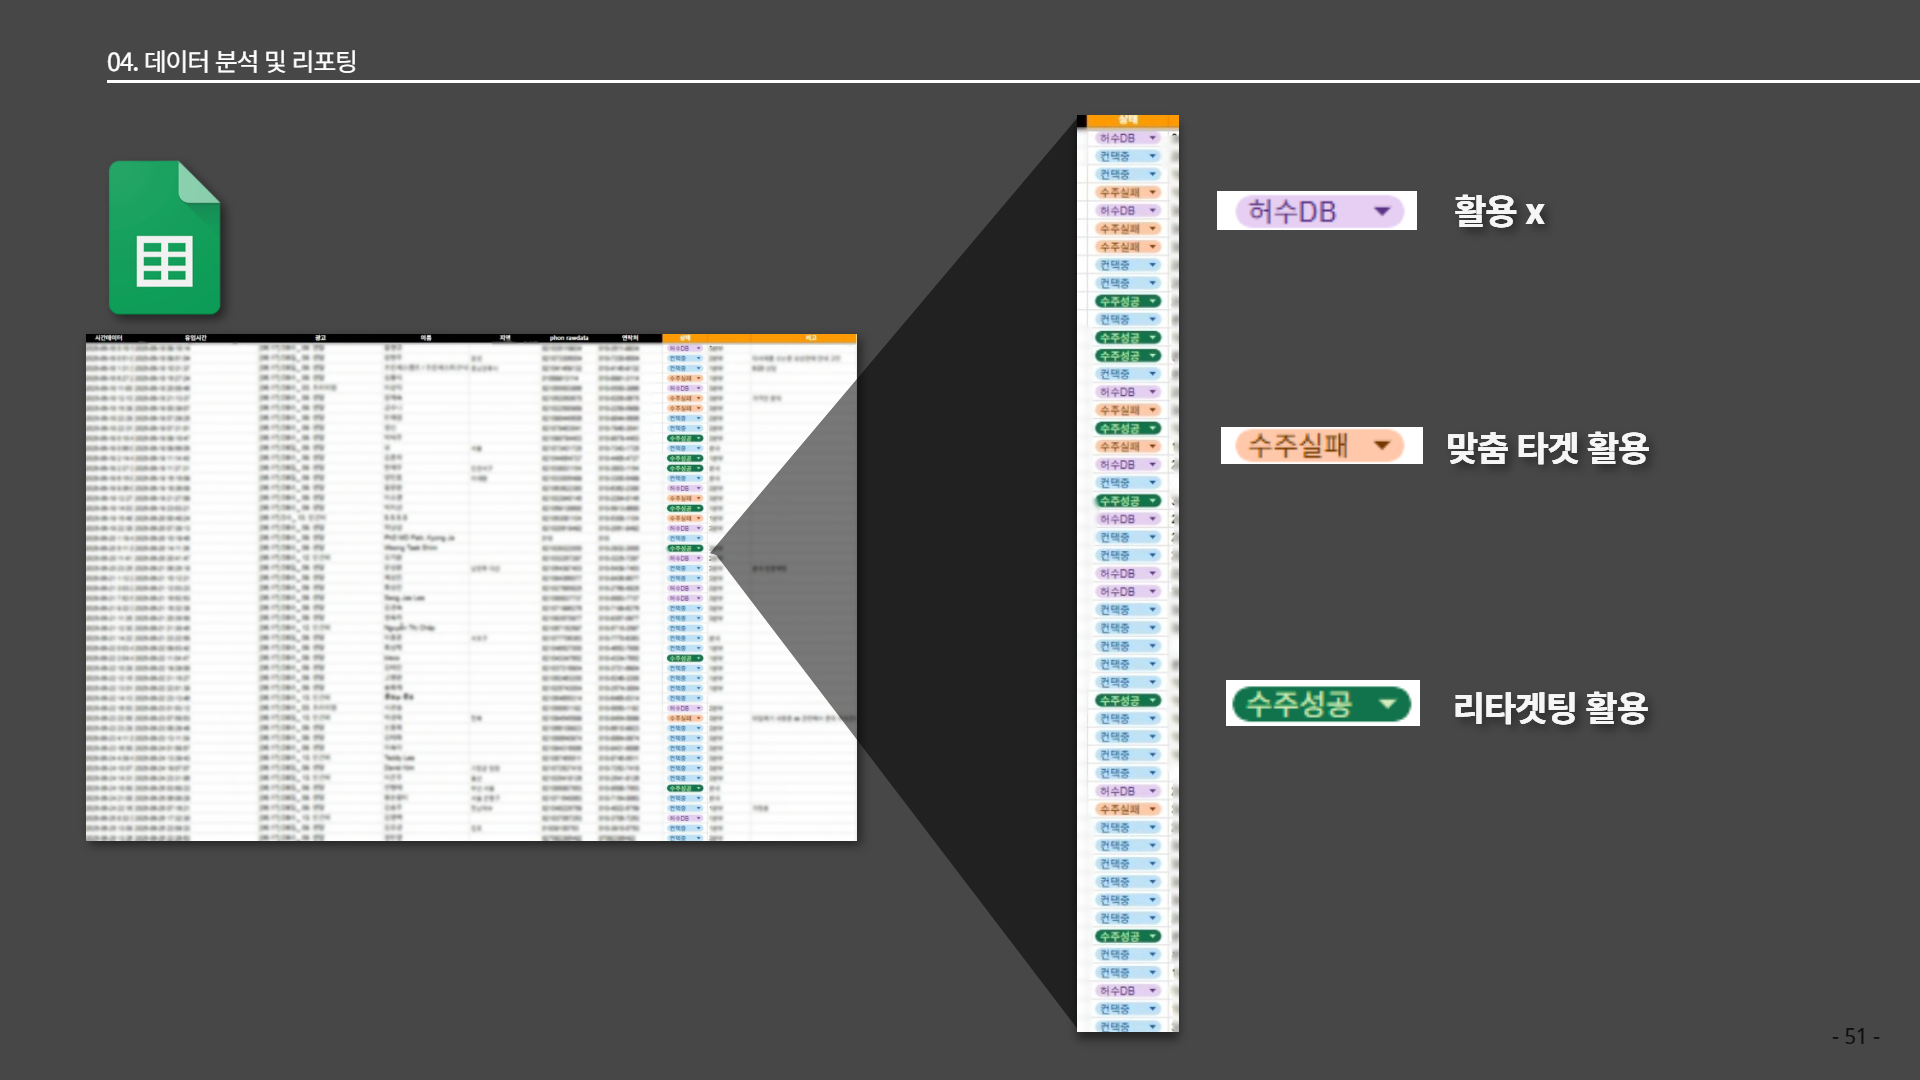Click the orange 상태 header of zoomed column
Viewport: 1920px width, 1080px height.
click(1127, 120)
